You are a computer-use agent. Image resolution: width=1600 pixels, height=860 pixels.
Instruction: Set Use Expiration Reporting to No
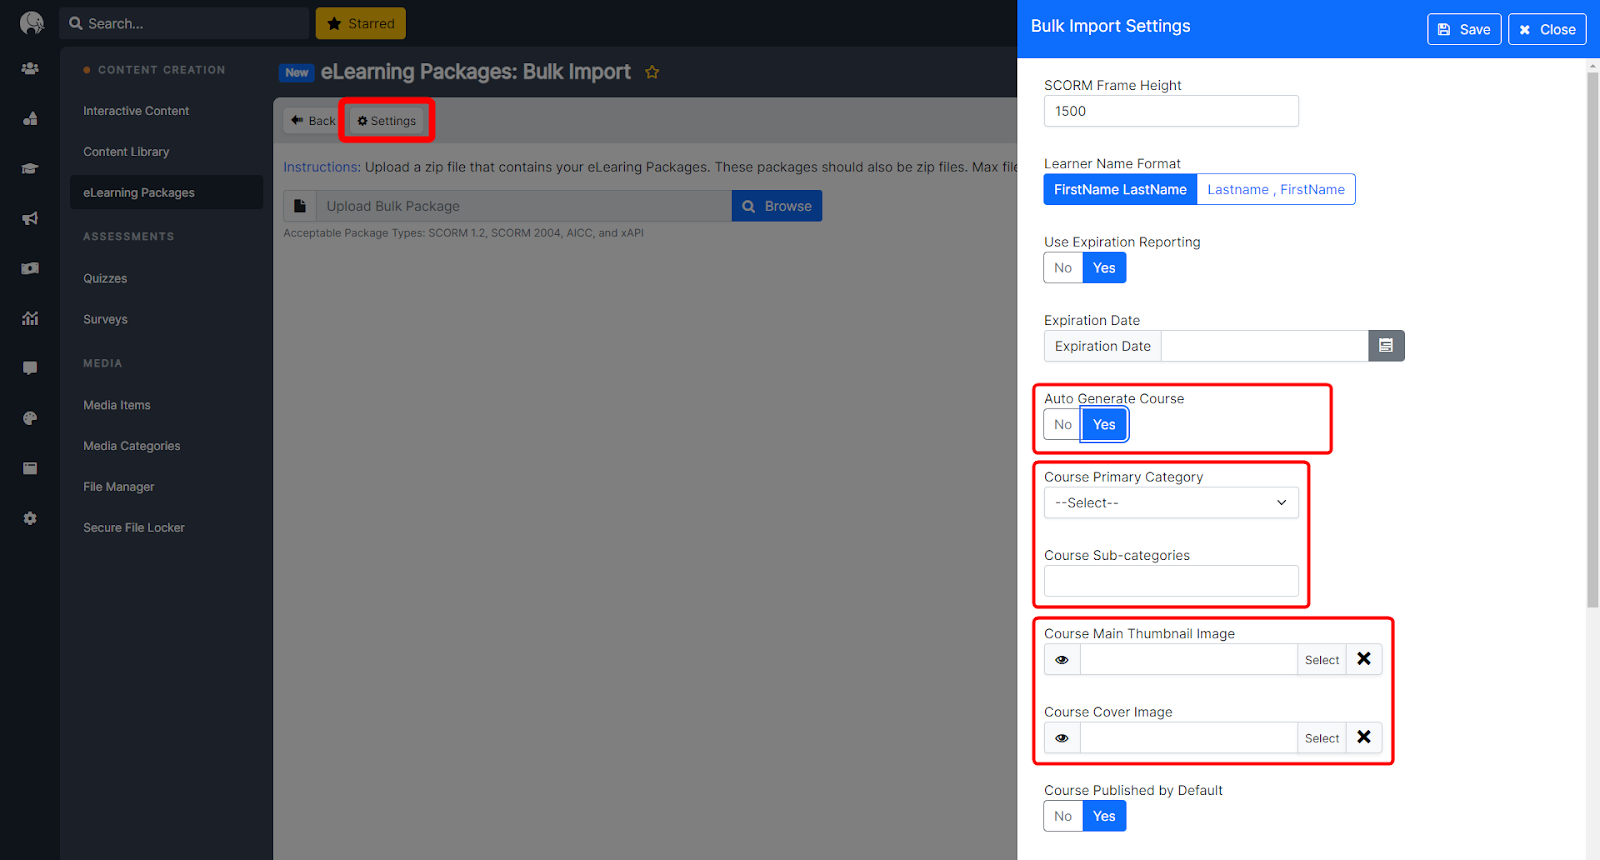tap(1063, 268)
